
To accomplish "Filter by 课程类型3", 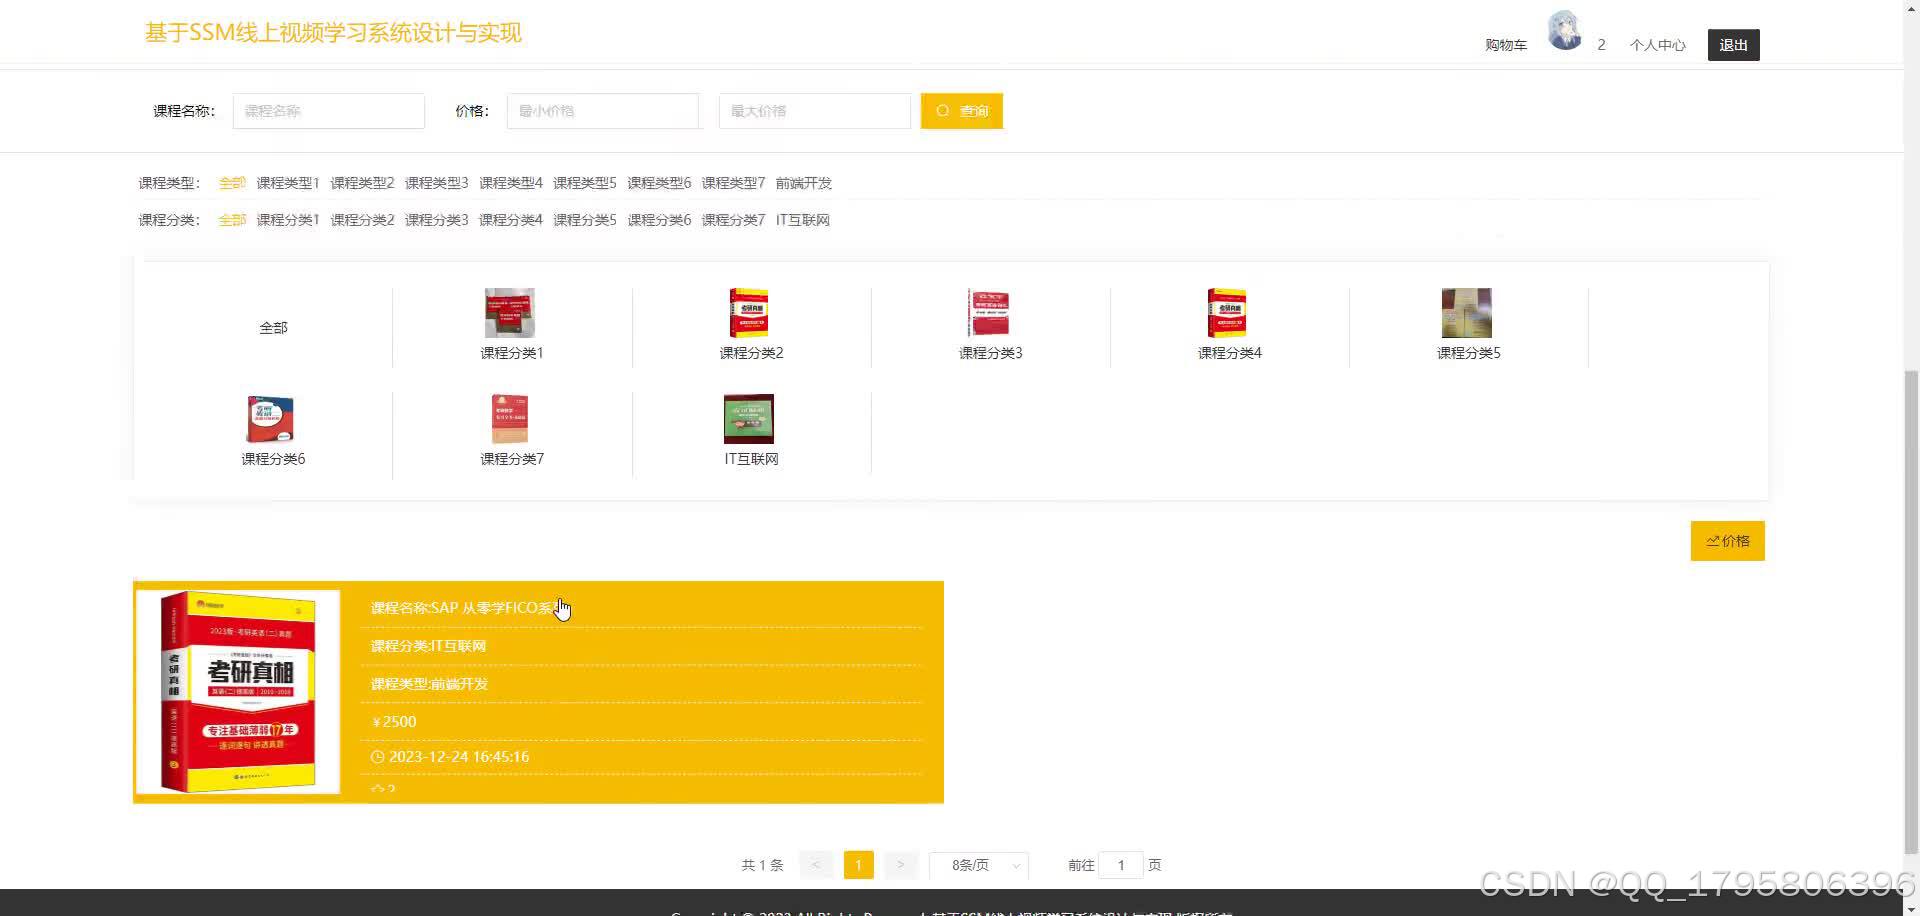I will 436,183.
